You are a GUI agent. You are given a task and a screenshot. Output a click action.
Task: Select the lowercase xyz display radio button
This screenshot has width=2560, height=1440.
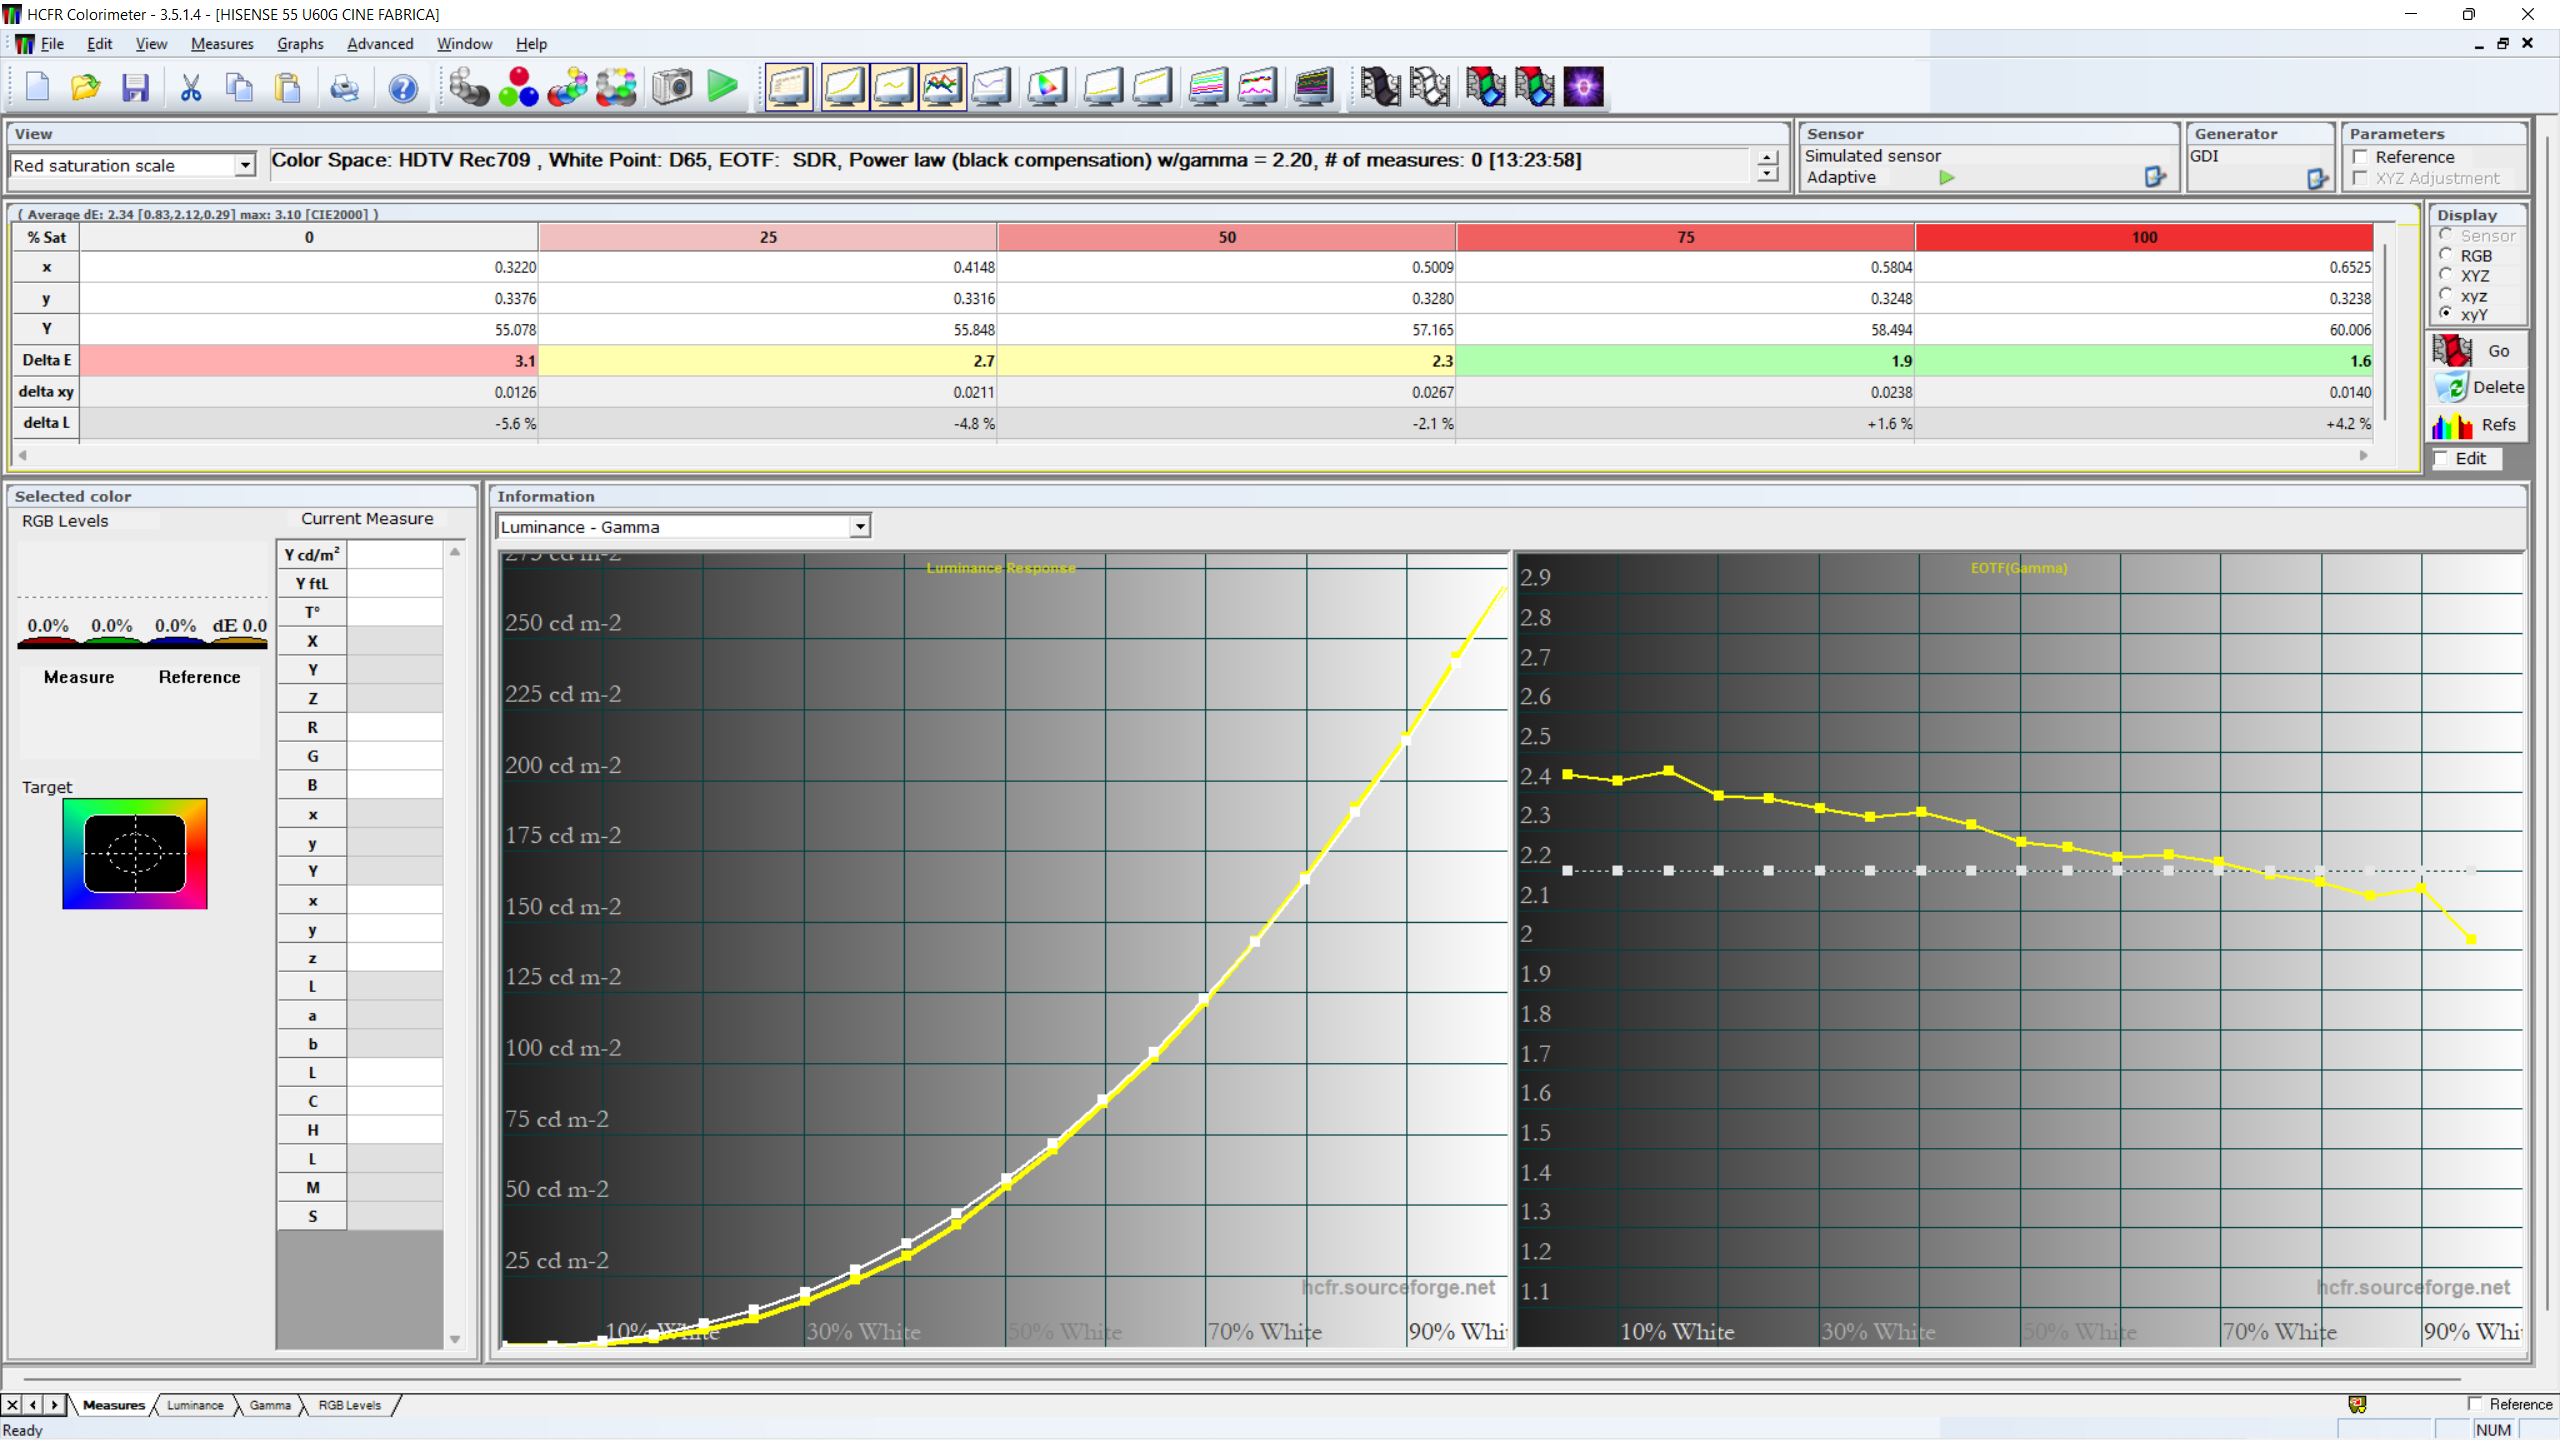click(x=2446, y=295)
